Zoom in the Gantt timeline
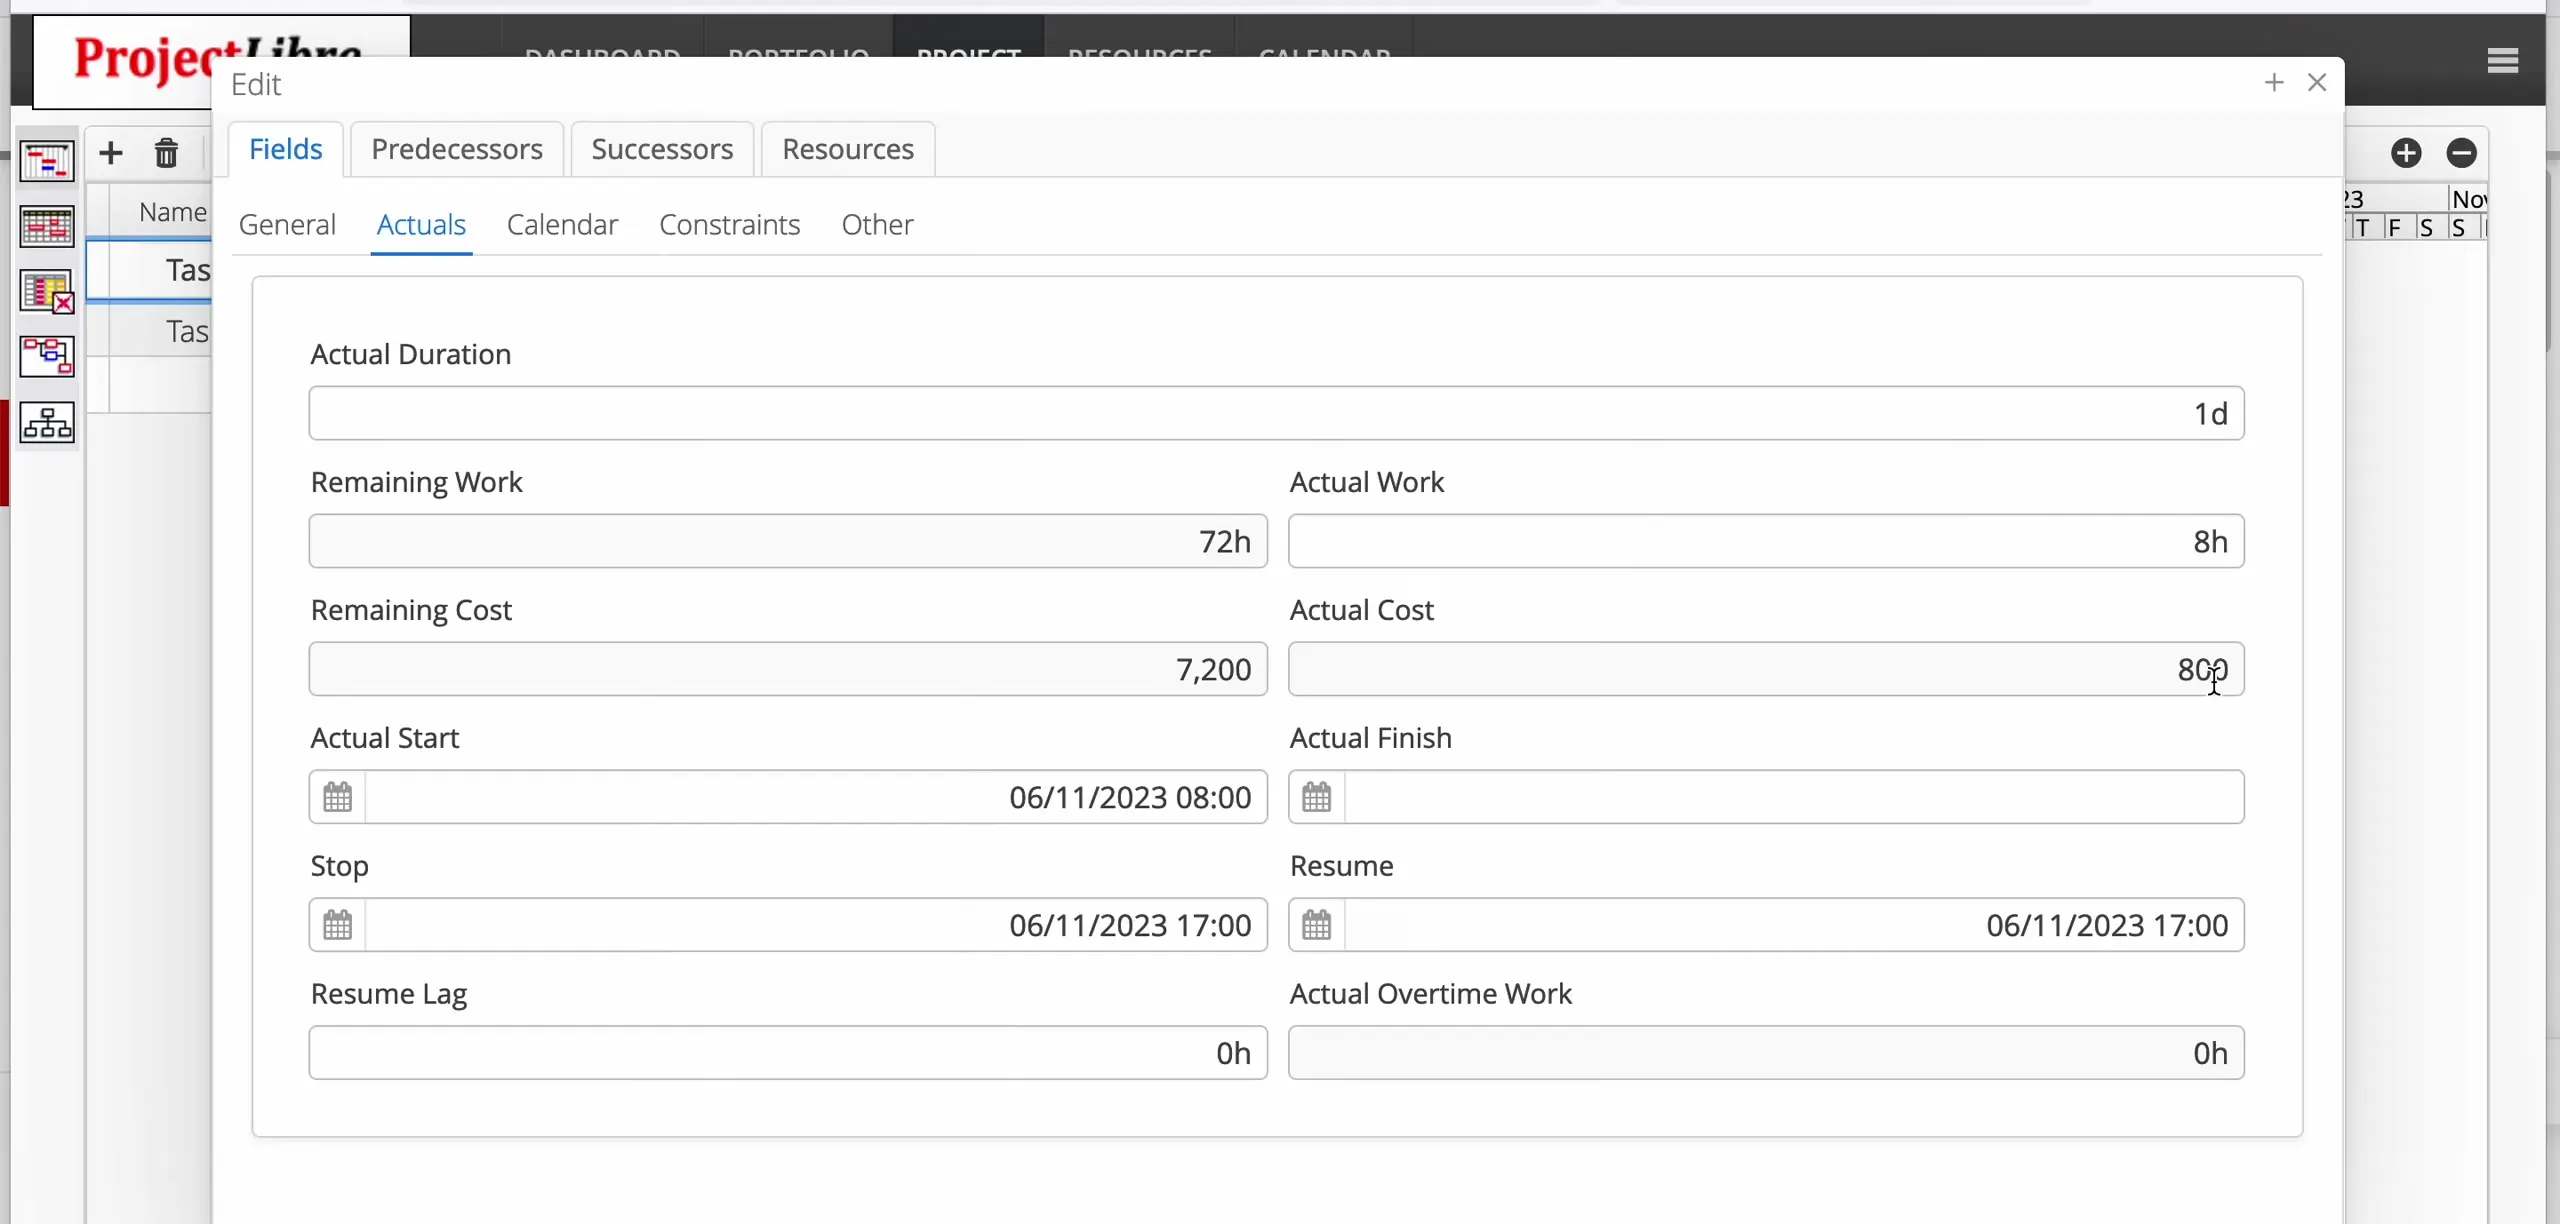2560x1224 pixels. [x=2406, y=153]
